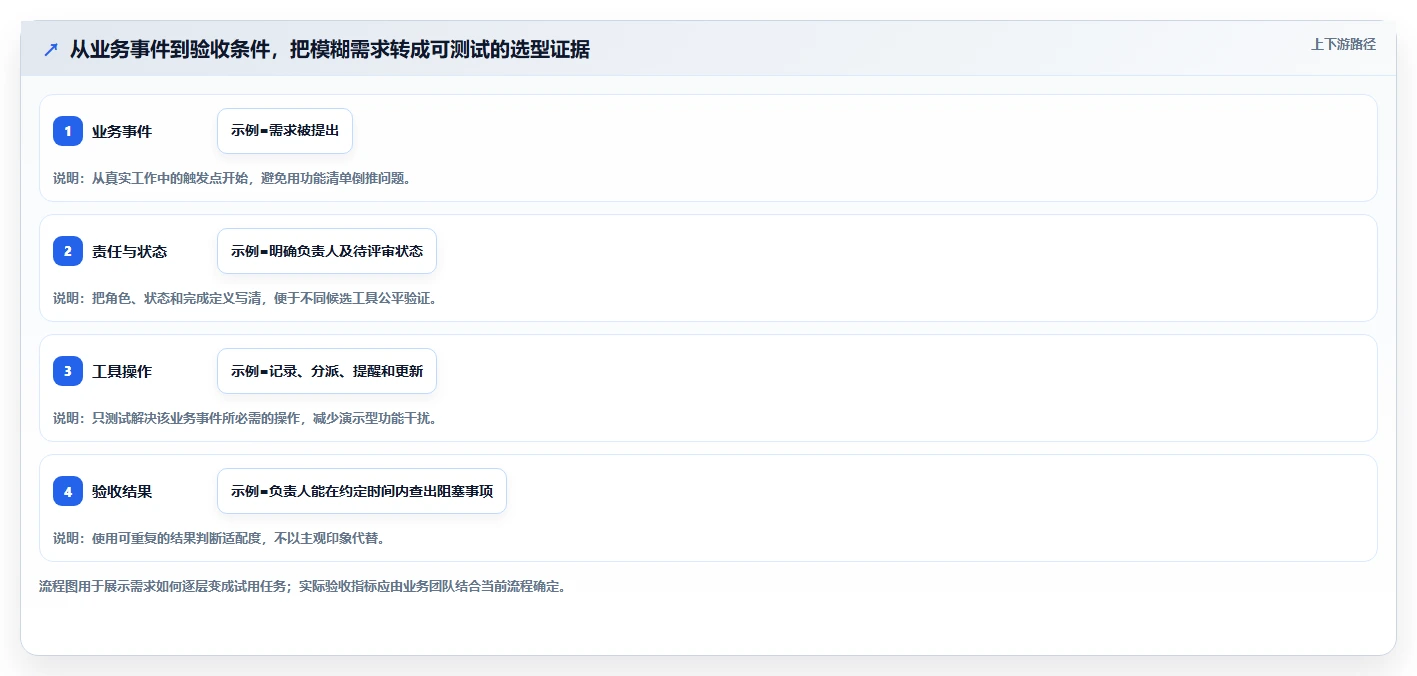Click the 责任与状态 step label
The width and height of the screenshot is (1417, 676).
coord(129,251)
